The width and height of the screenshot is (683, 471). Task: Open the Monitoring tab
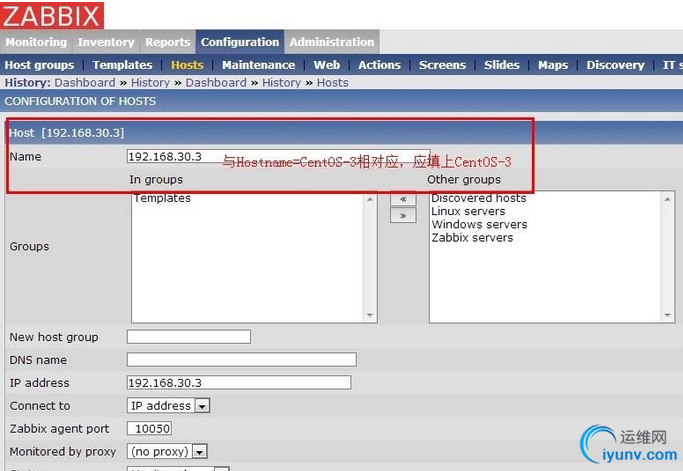[36, 42]
